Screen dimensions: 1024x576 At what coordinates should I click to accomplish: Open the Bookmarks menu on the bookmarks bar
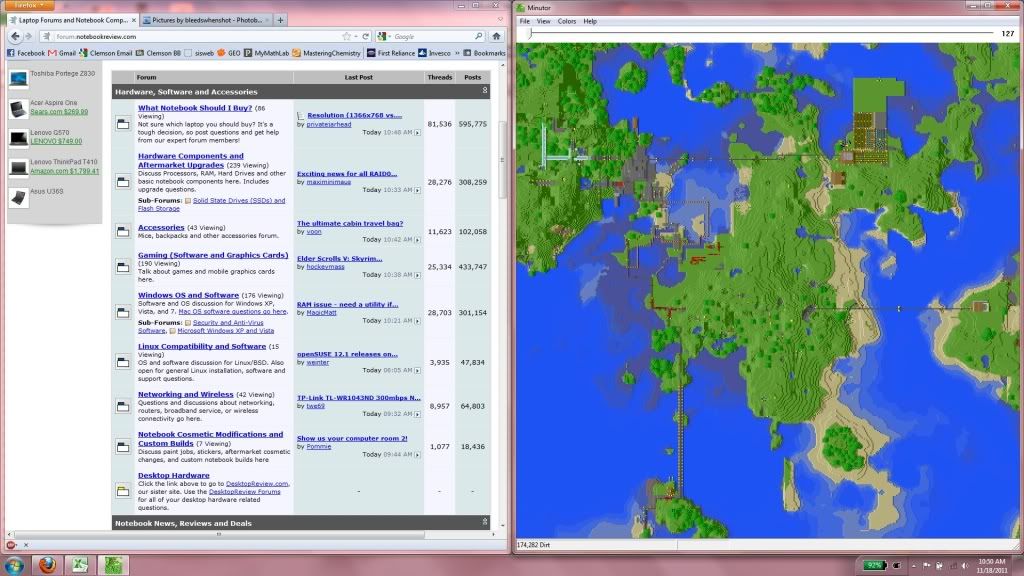pos(484,53)
